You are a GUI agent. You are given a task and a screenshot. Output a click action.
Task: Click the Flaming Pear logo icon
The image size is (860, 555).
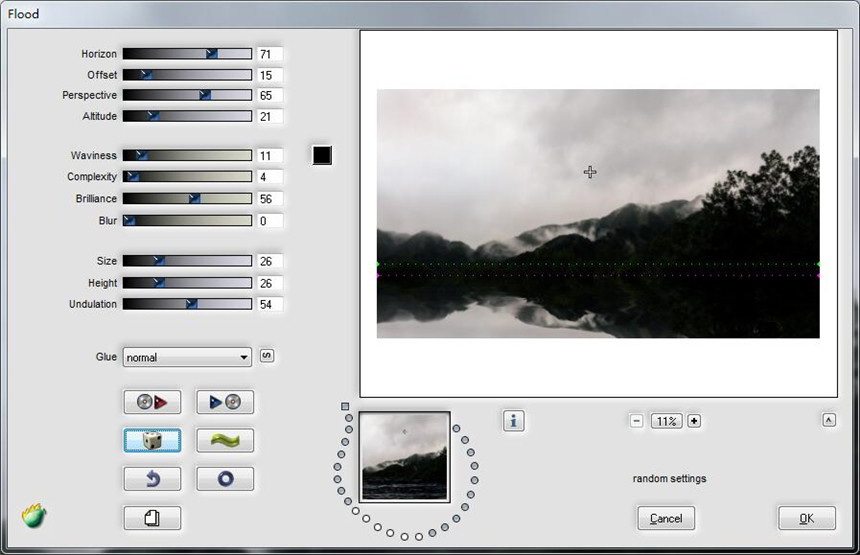coord(35,517)
